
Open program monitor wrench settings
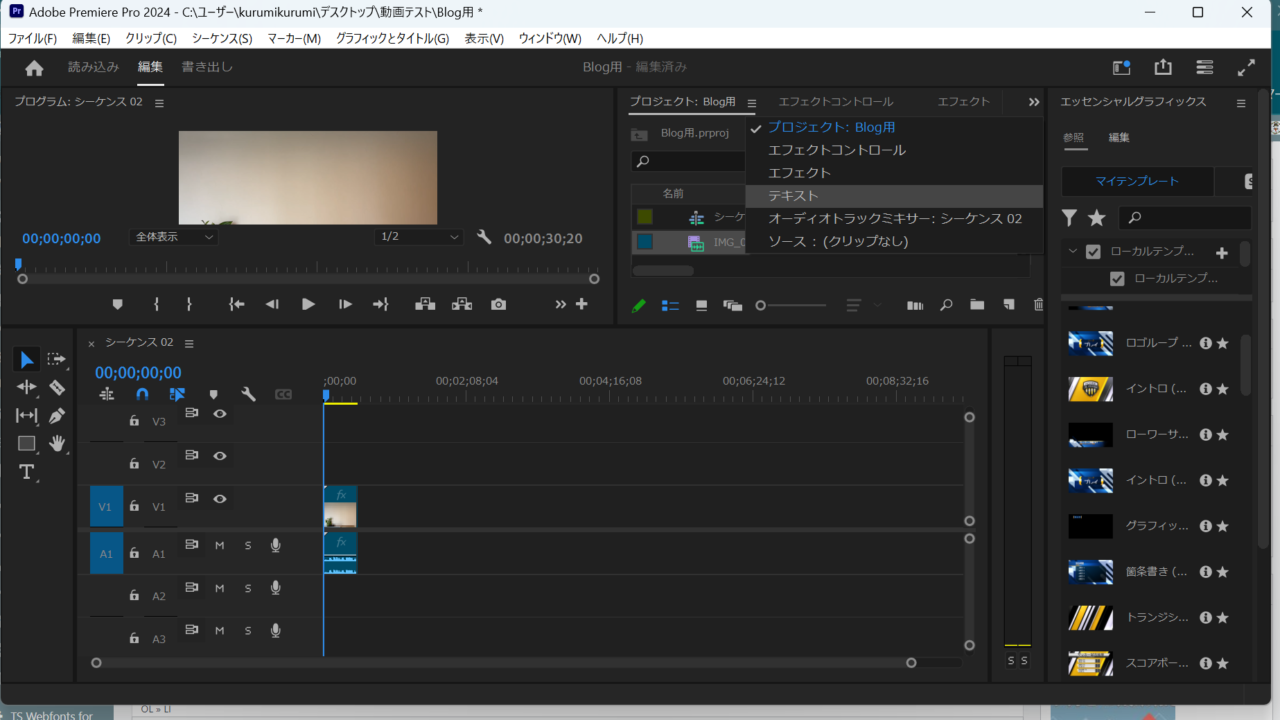coord(484,237)
